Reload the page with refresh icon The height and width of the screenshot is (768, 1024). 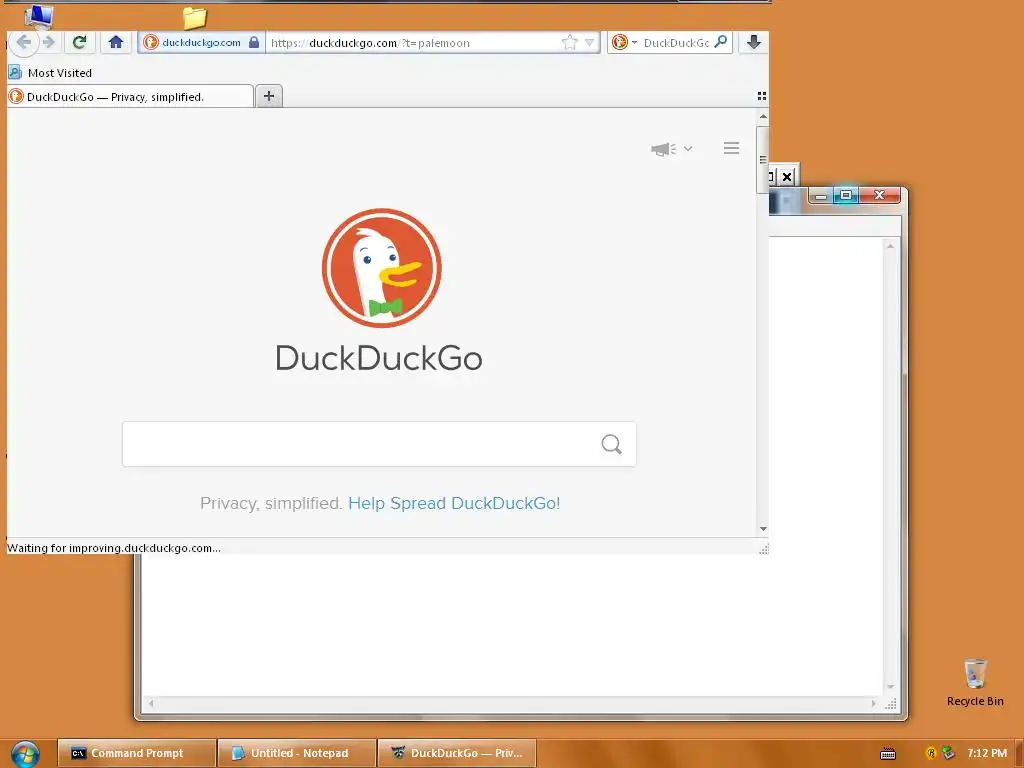(x=80, y=42)
